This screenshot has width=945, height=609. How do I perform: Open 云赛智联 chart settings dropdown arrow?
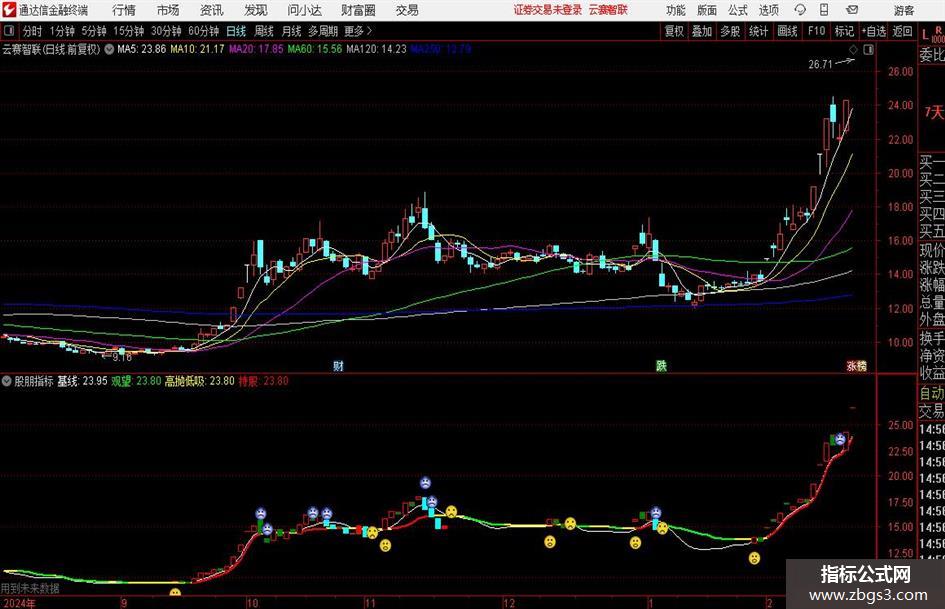tap(109, 49)
